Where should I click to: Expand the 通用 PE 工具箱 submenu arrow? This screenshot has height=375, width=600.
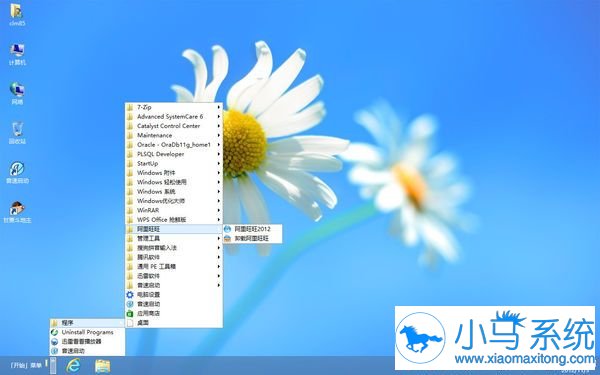click(x=219, y=266)
